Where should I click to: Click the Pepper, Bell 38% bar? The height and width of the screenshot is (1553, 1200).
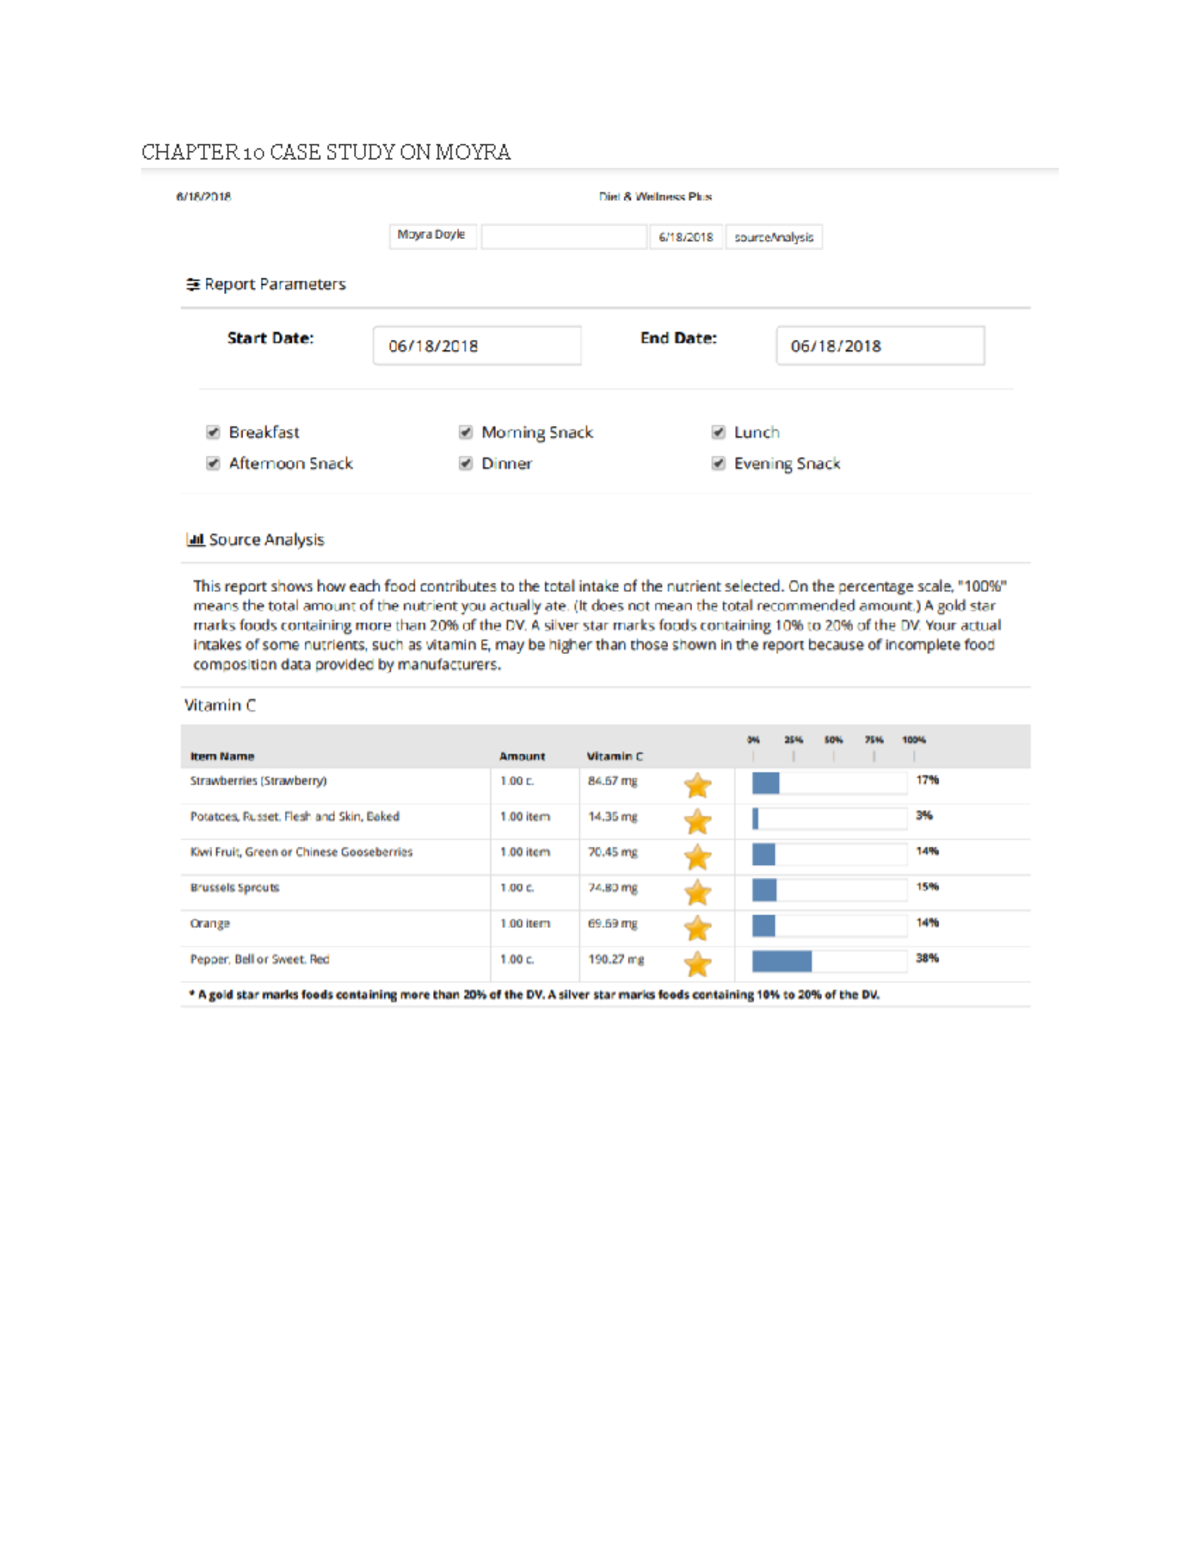coord(782,961)
